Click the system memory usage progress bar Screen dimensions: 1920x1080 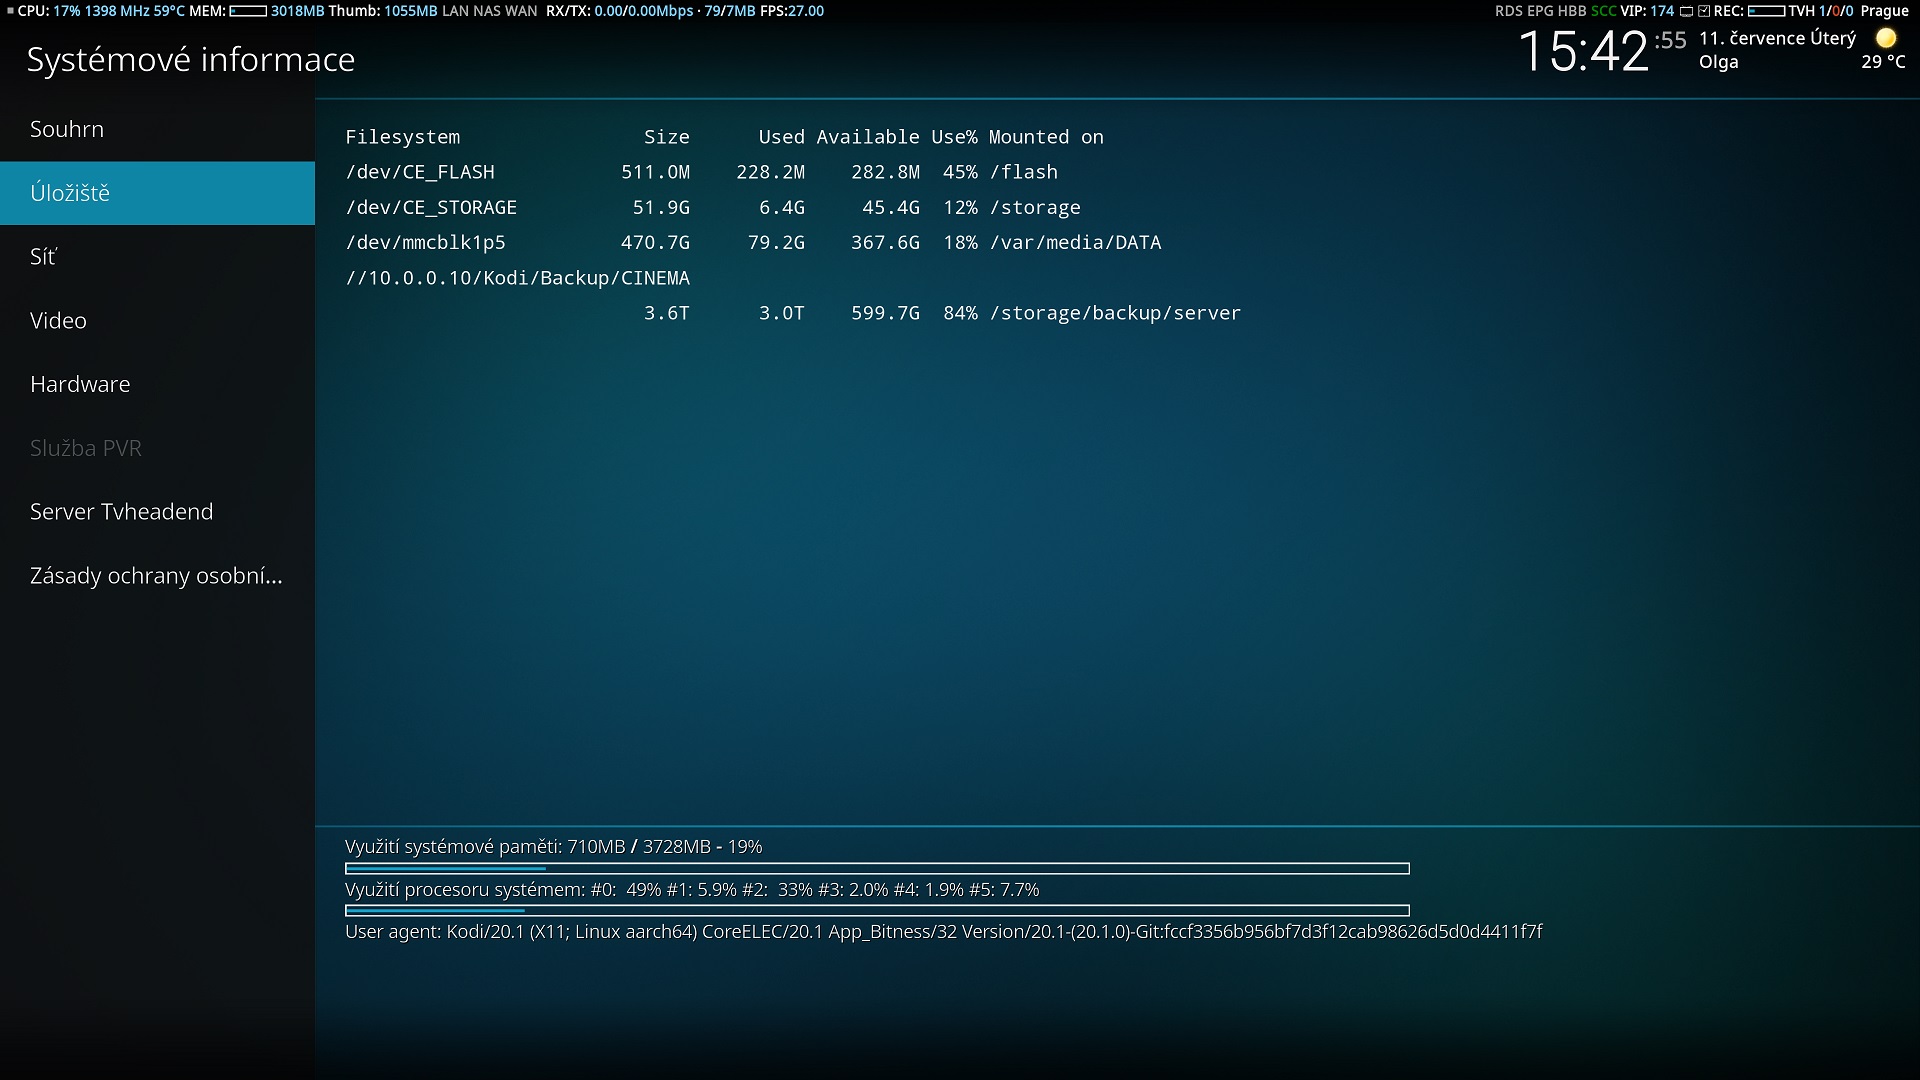point(876,869)
